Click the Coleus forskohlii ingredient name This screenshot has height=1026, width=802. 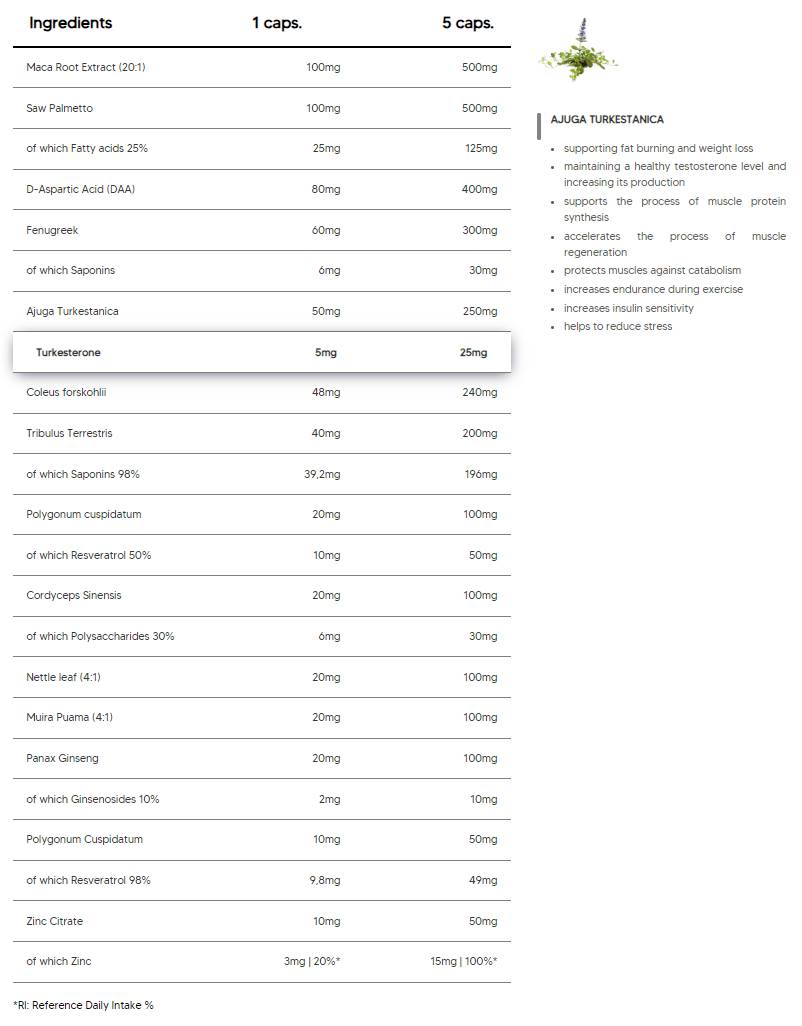[x=66, y=392]
